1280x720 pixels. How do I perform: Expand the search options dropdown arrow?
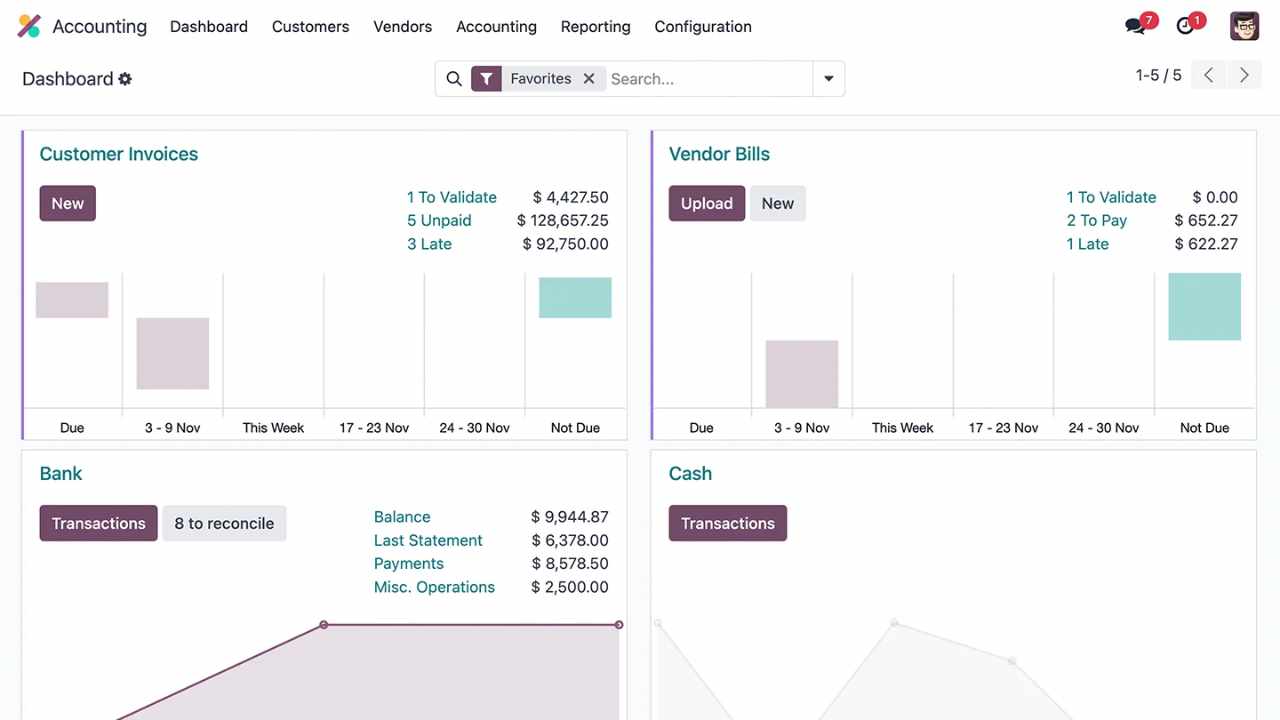(x=828, y=79)
